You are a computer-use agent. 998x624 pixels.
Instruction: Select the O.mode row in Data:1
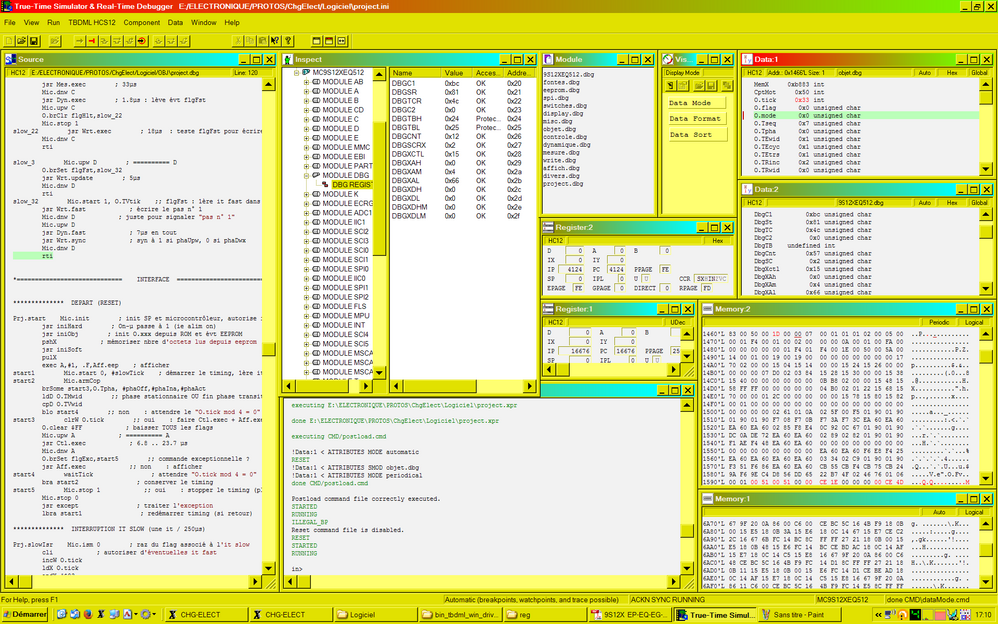[861, 116]
